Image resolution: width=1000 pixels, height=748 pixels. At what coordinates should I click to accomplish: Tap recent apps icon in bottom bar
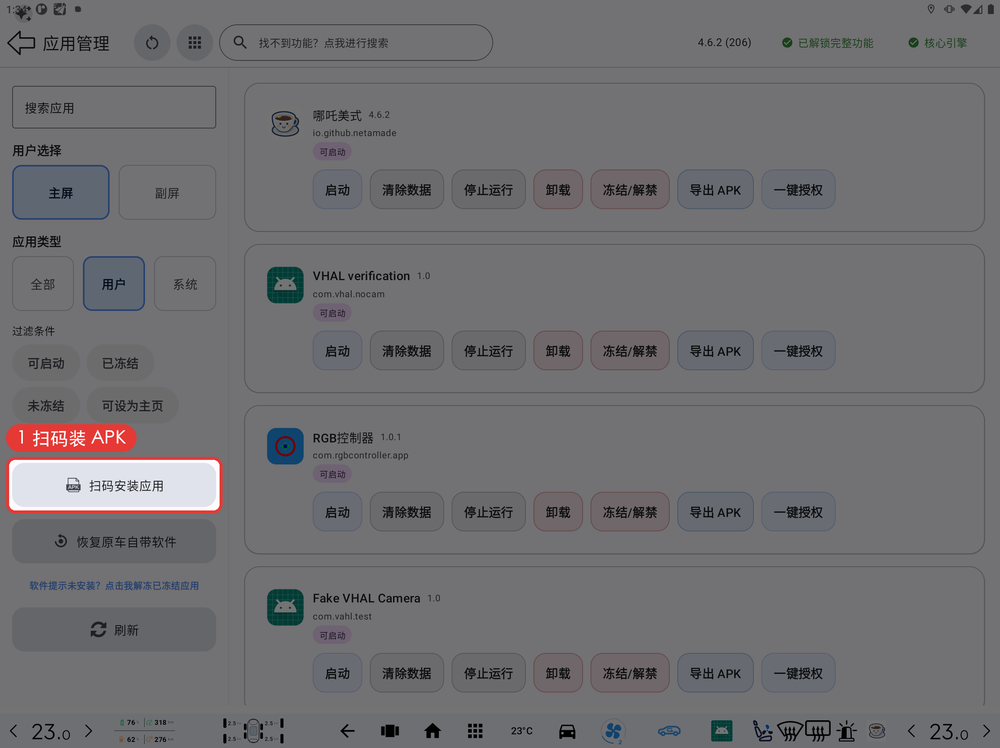[390, 731]
